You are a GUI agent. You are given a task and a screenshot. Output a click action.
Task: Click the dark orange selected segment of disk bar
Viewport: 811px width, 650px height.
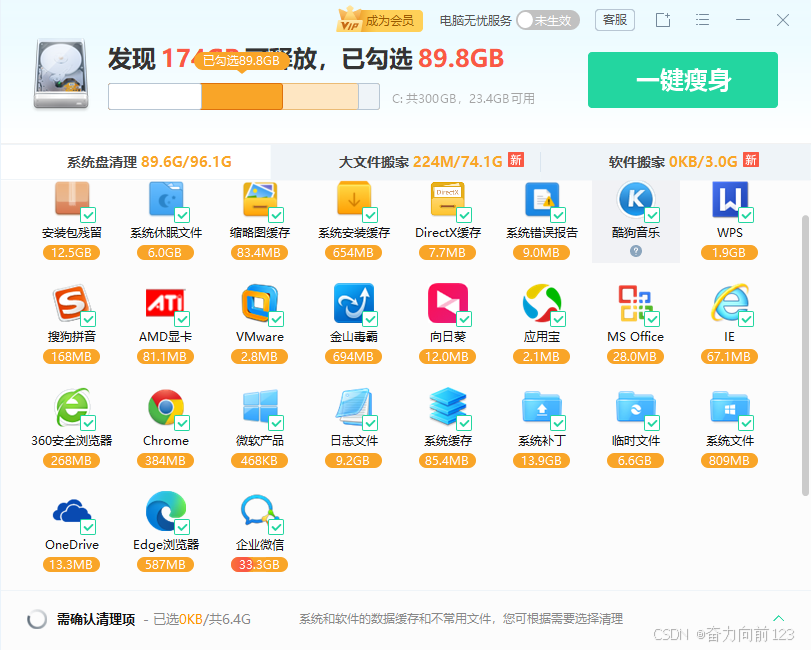pyautogui.click(x=242, y=97)
